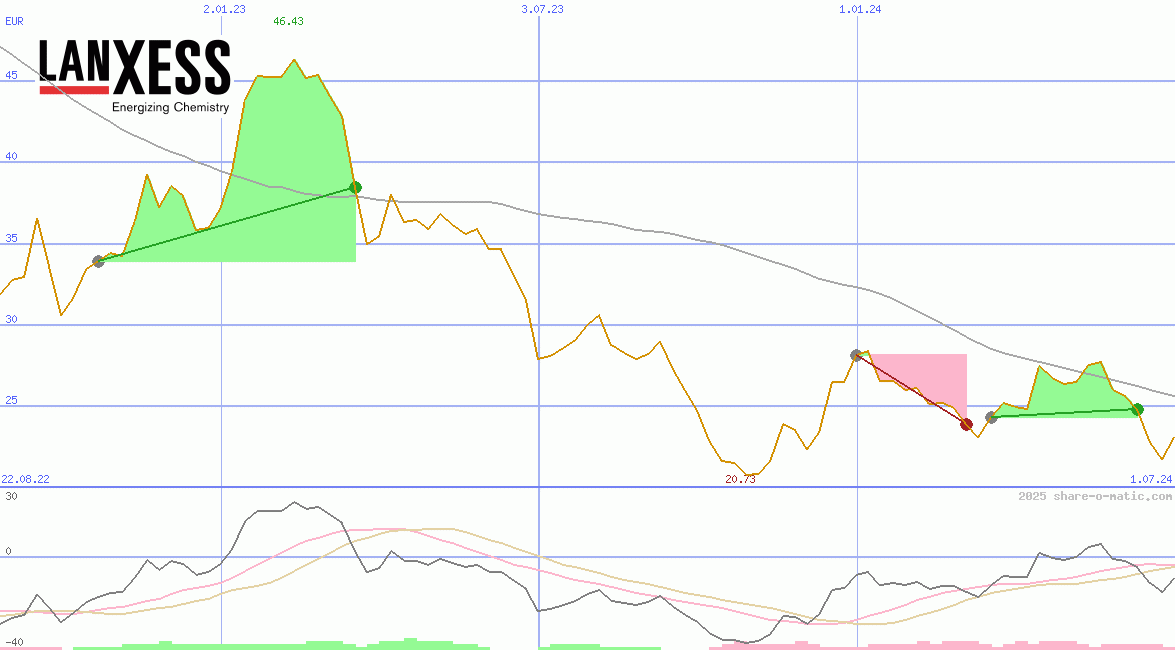The image size is (1175, 650).
Task: Click the gray entry marker at the 1.01.24 line
Action: (x=857, y=355)
